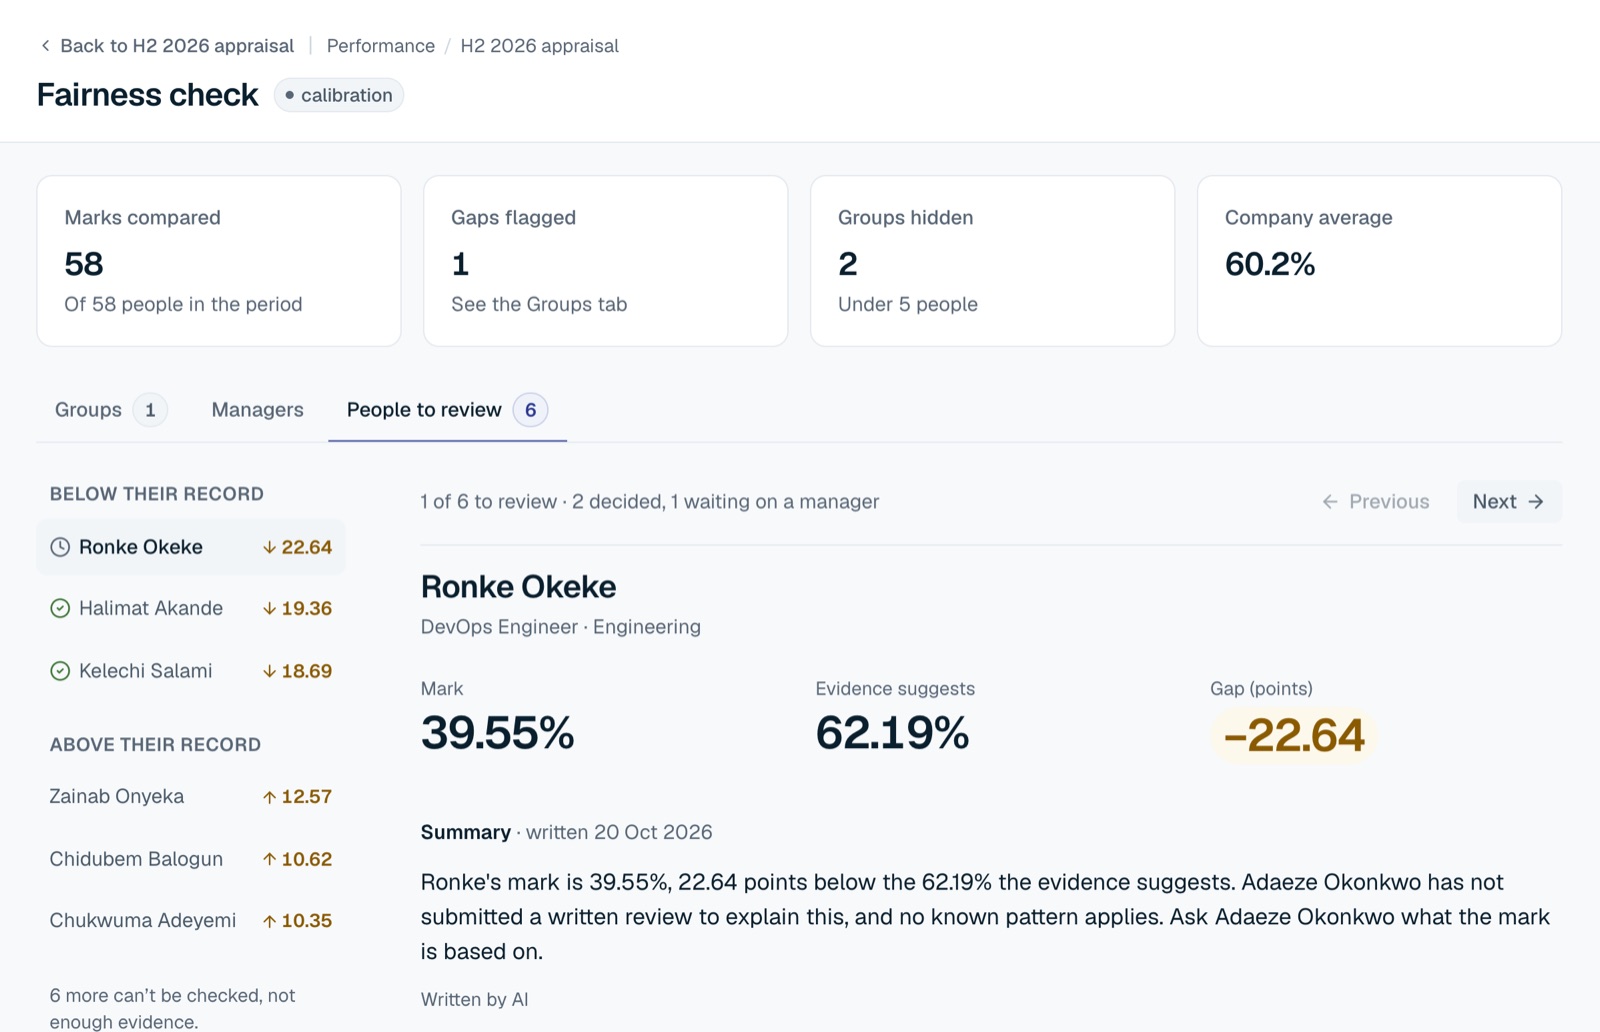Click the 39.55% Mark value
This screenshot has height=1032, width=1600.
497,733
